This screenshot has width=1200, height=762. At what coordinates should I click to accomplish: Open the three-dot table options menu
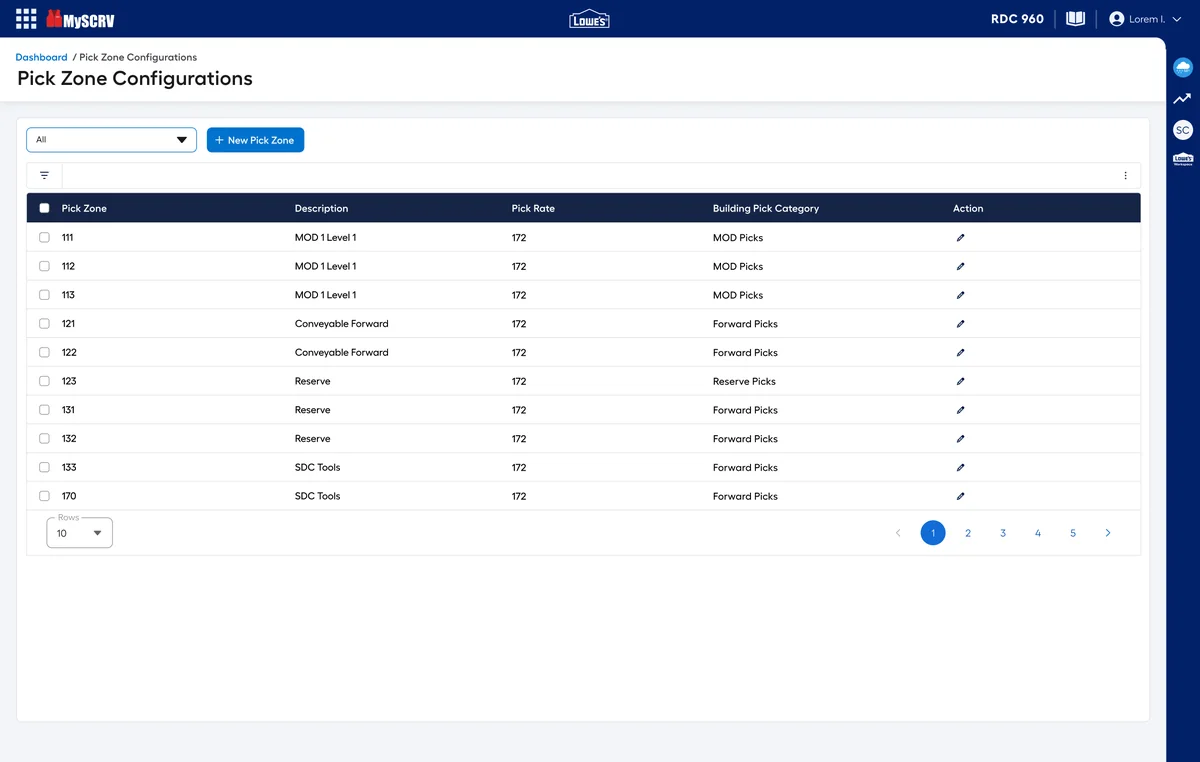pos(1125,175)
